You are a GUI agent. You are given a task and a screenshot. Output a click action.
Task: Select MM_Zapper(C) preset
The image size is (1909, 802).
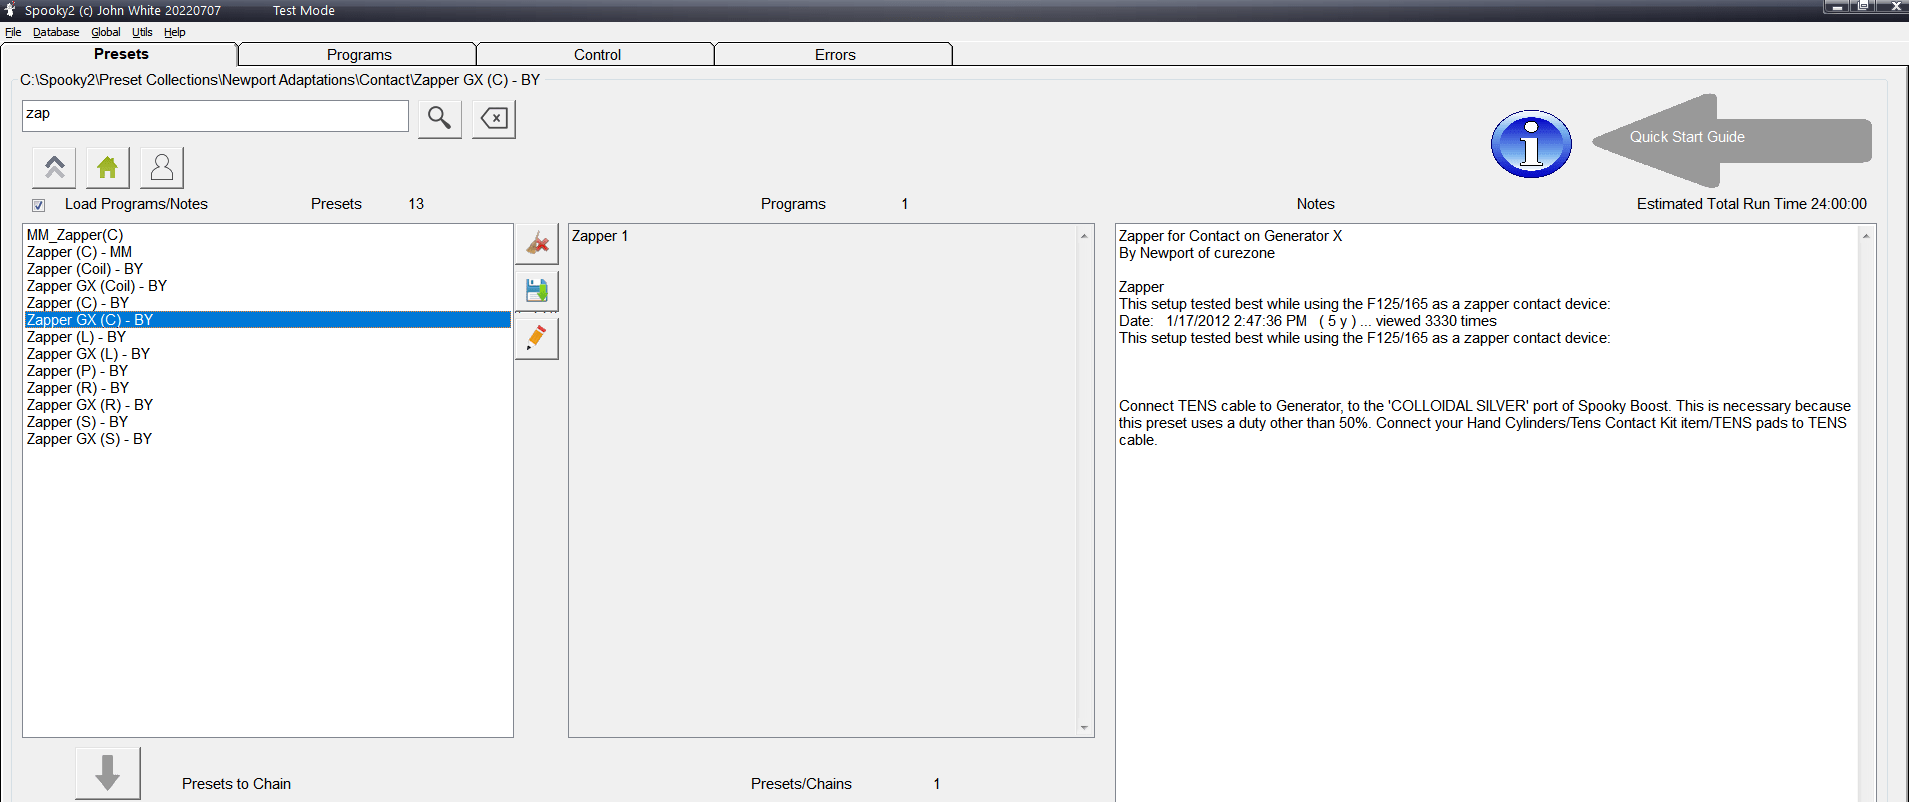tap(268, 235)
